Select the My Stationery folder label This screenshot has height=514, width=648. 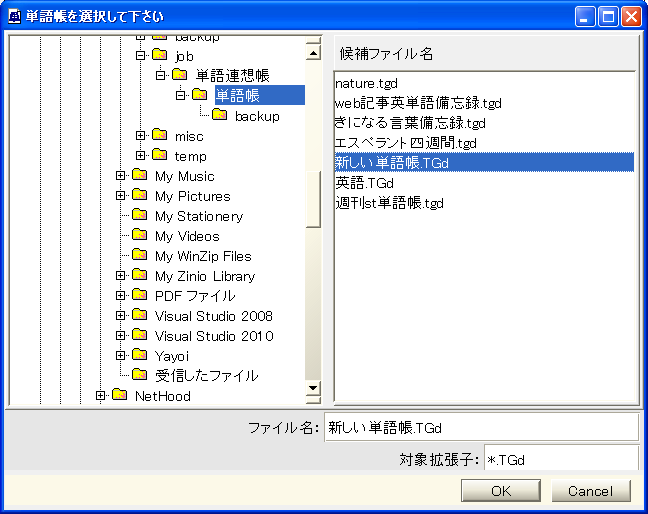(199, 216)
